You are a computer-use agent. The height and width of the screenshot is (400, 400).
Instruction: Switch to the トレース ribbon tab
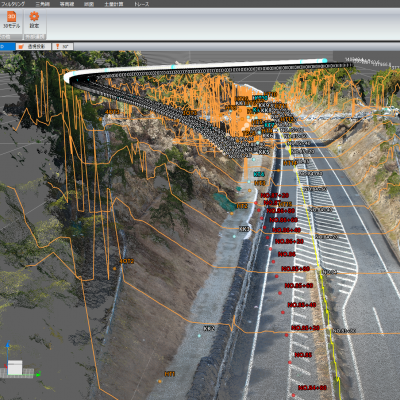pyautogui.click(x=141, y=4)
